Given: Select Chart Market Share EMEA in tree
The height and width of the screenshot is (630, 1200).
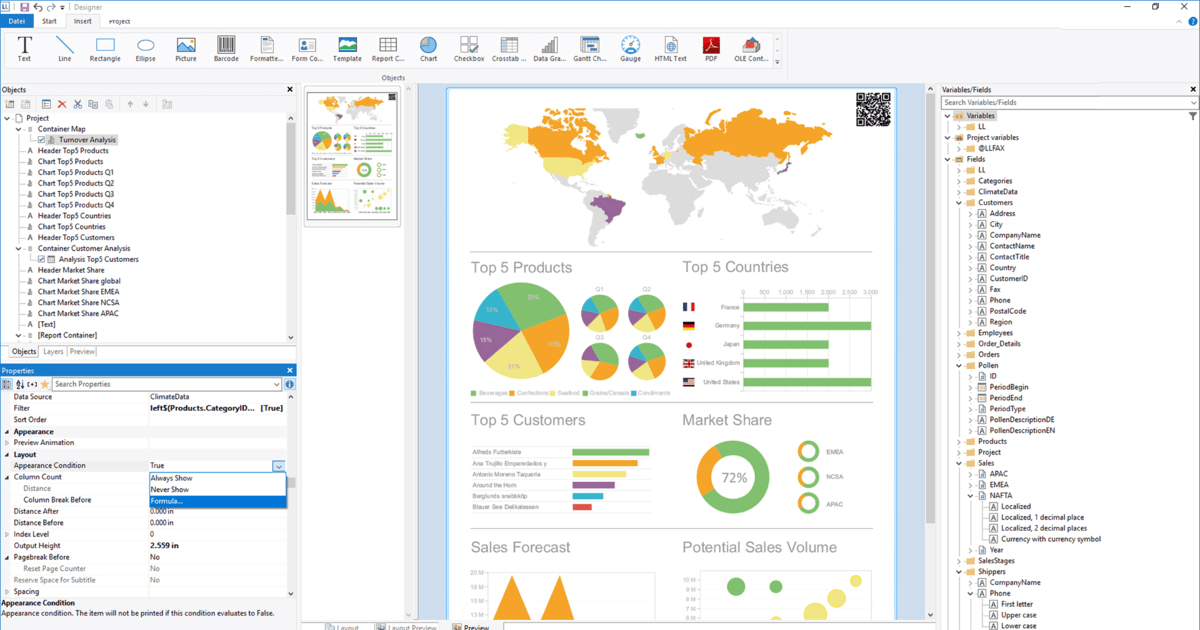Looking at the screenshot, I should pyautogui.click(x=78, y=292).
